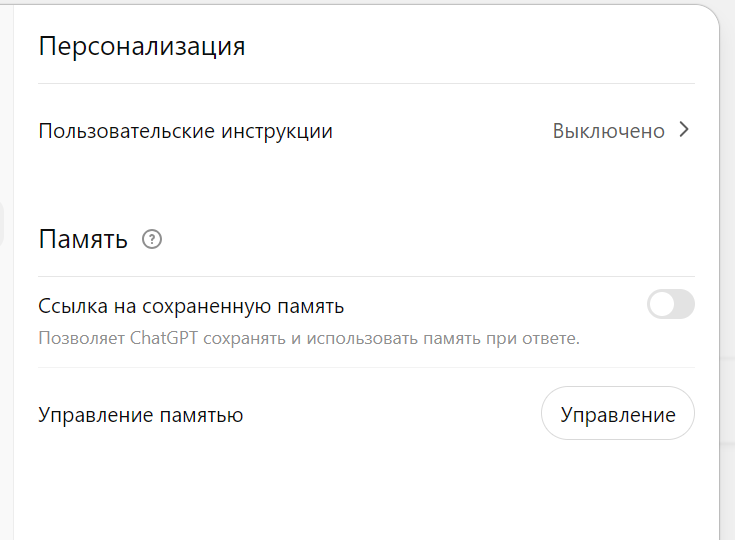
Task: Click the help question-mark icon beside Память
Action: click(152, 240)
